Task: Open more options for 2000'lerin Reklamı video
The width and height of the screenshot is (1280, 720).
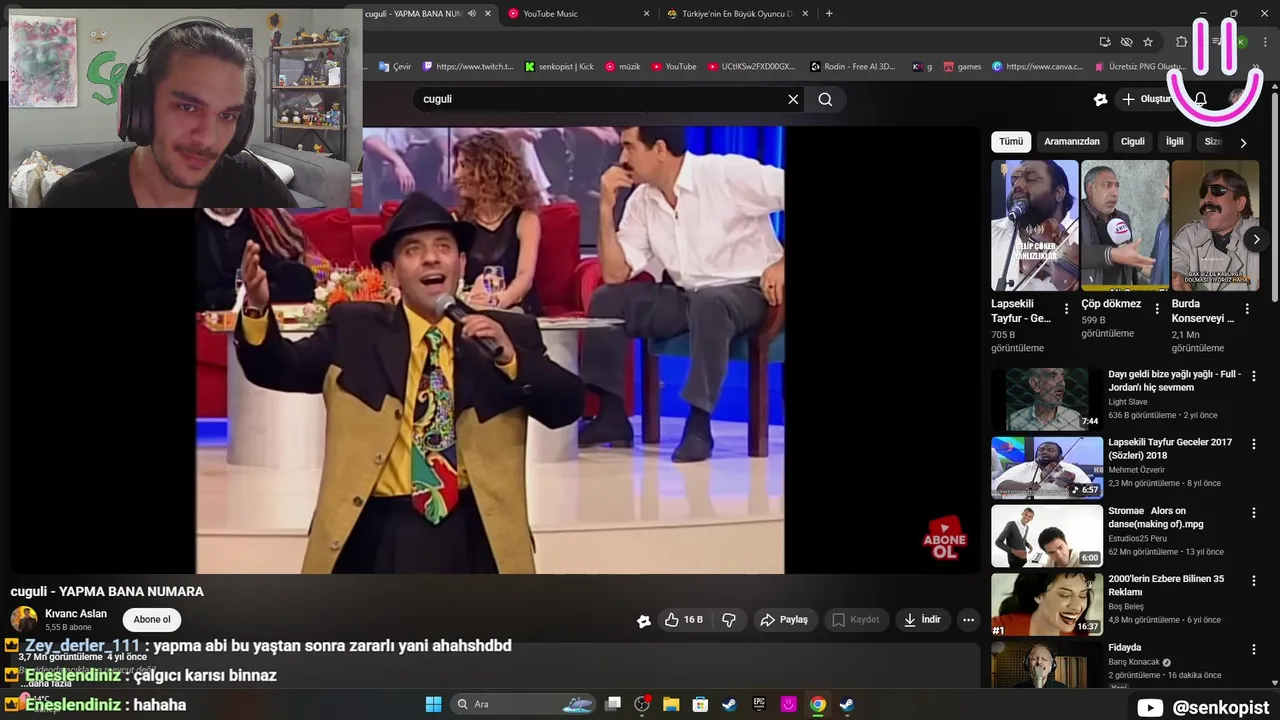Action: click(x=1254, y=580)
